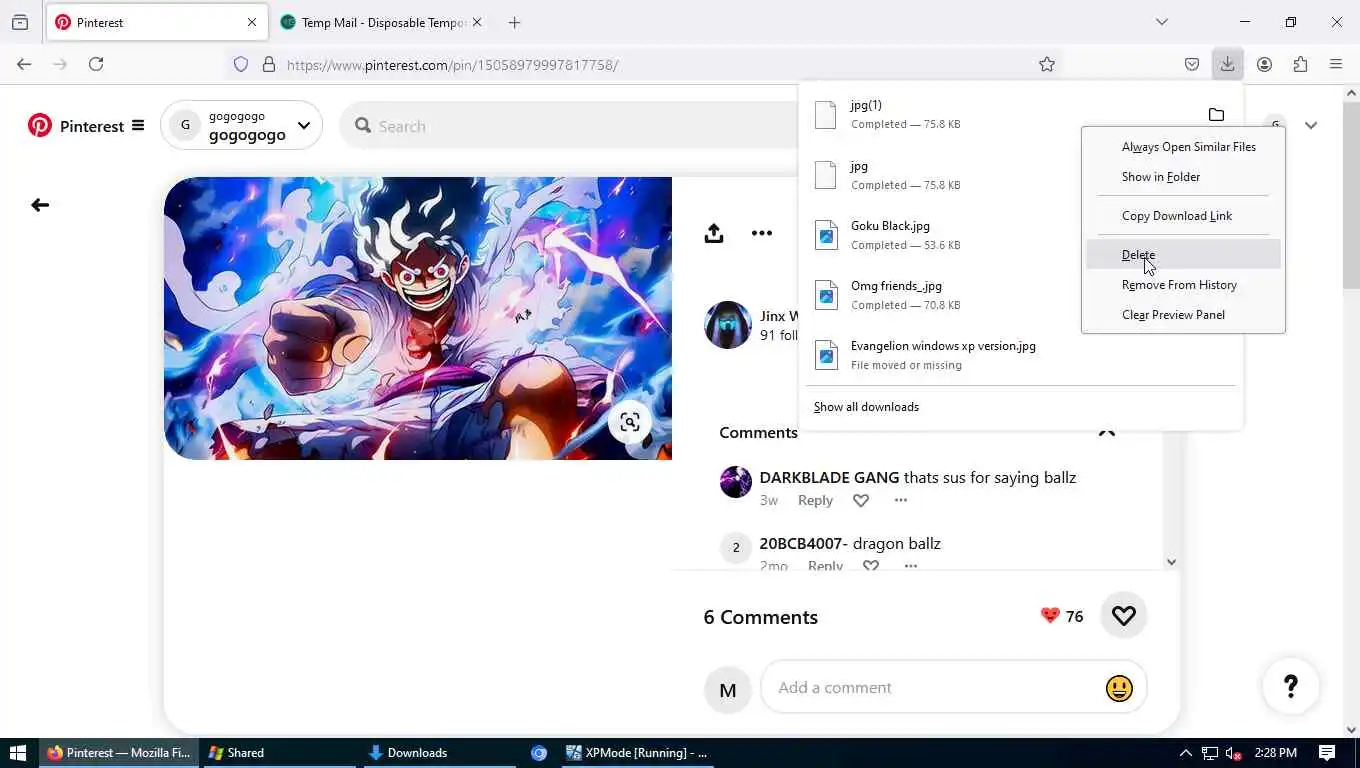Select Clear Preview Panel

pos(1183,315)
